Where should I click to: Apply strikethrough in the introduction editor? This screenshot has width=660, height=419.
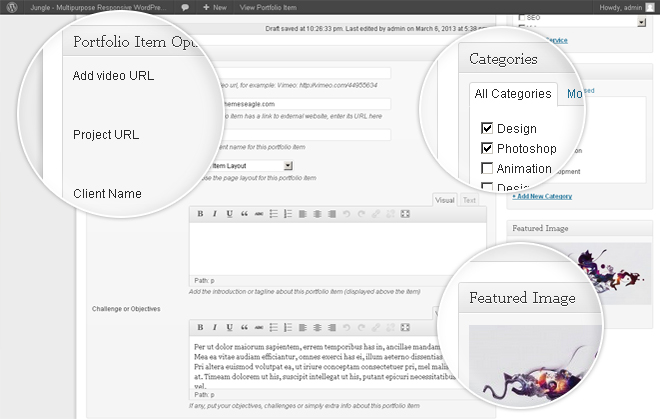[x=259, y=214]
